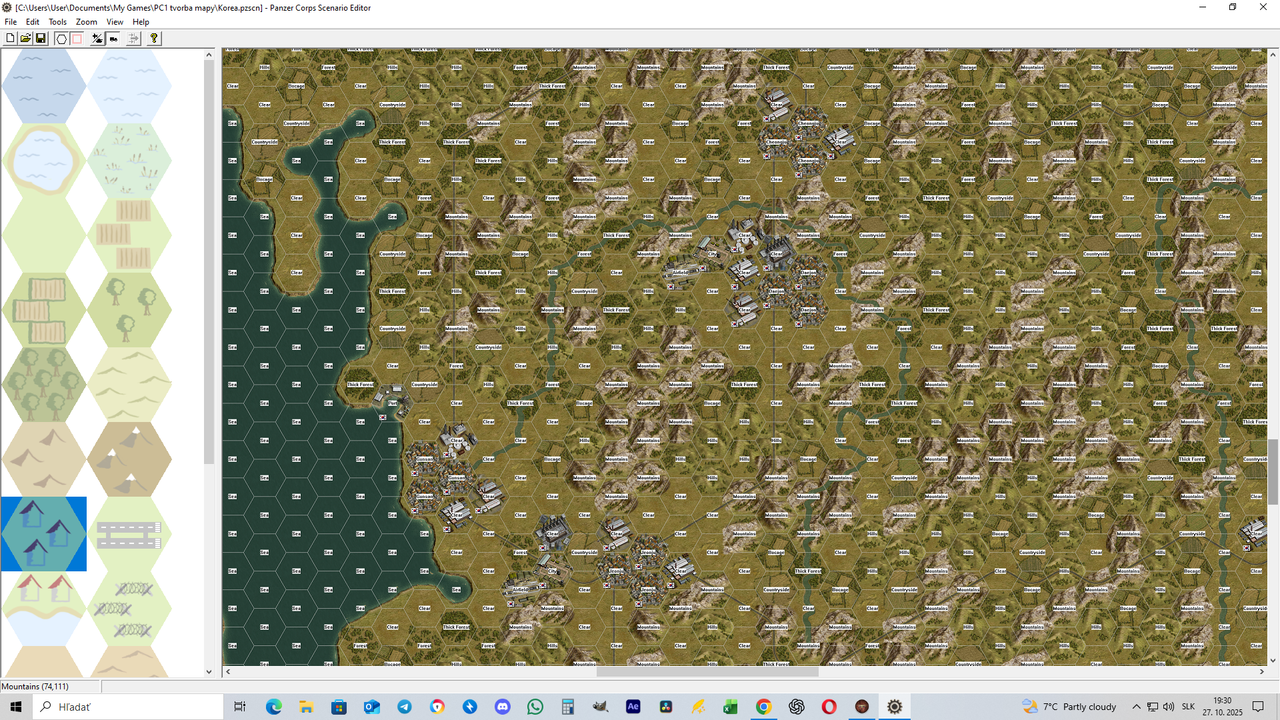Open help via the question mark icon
This screenshot has width=1280, height=720.
[x=154, y=38]
